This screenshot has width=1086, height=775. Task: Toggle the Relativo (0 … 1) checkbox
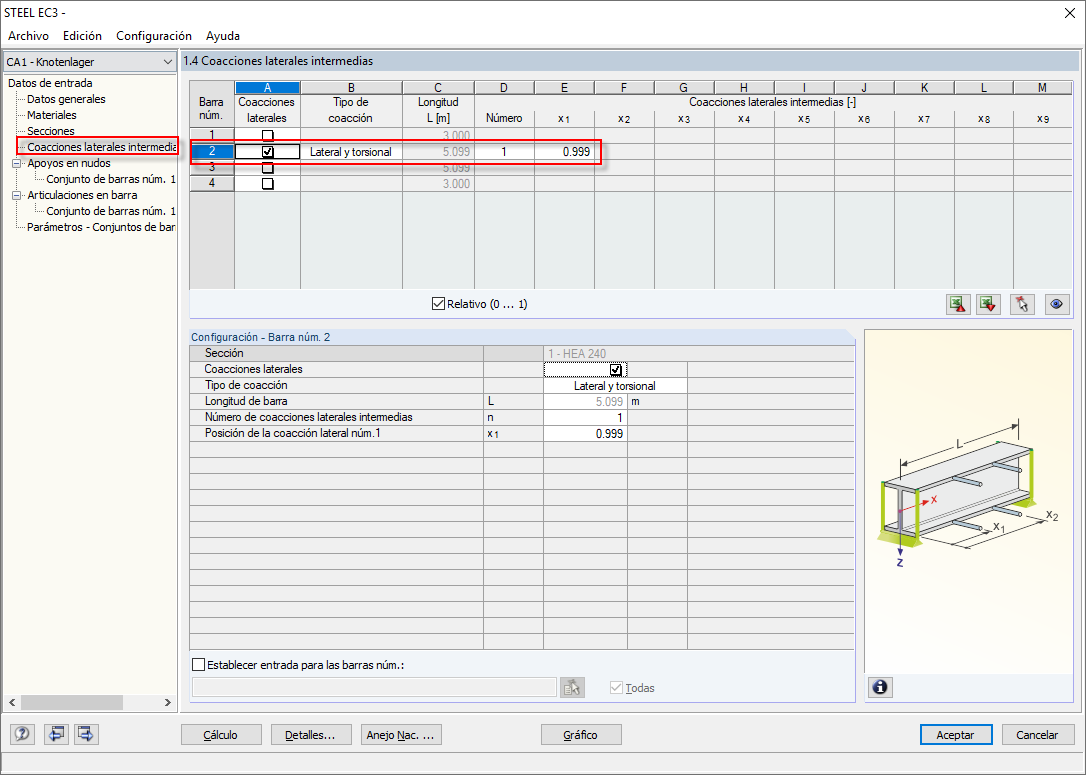pos(438,303)
